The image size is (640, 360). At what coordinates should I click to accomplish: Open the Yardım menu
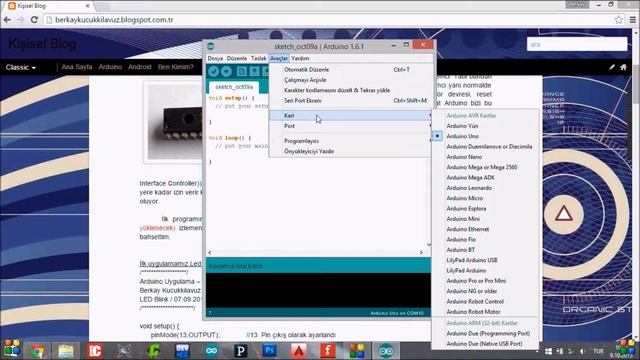click(x=300, y=58)
